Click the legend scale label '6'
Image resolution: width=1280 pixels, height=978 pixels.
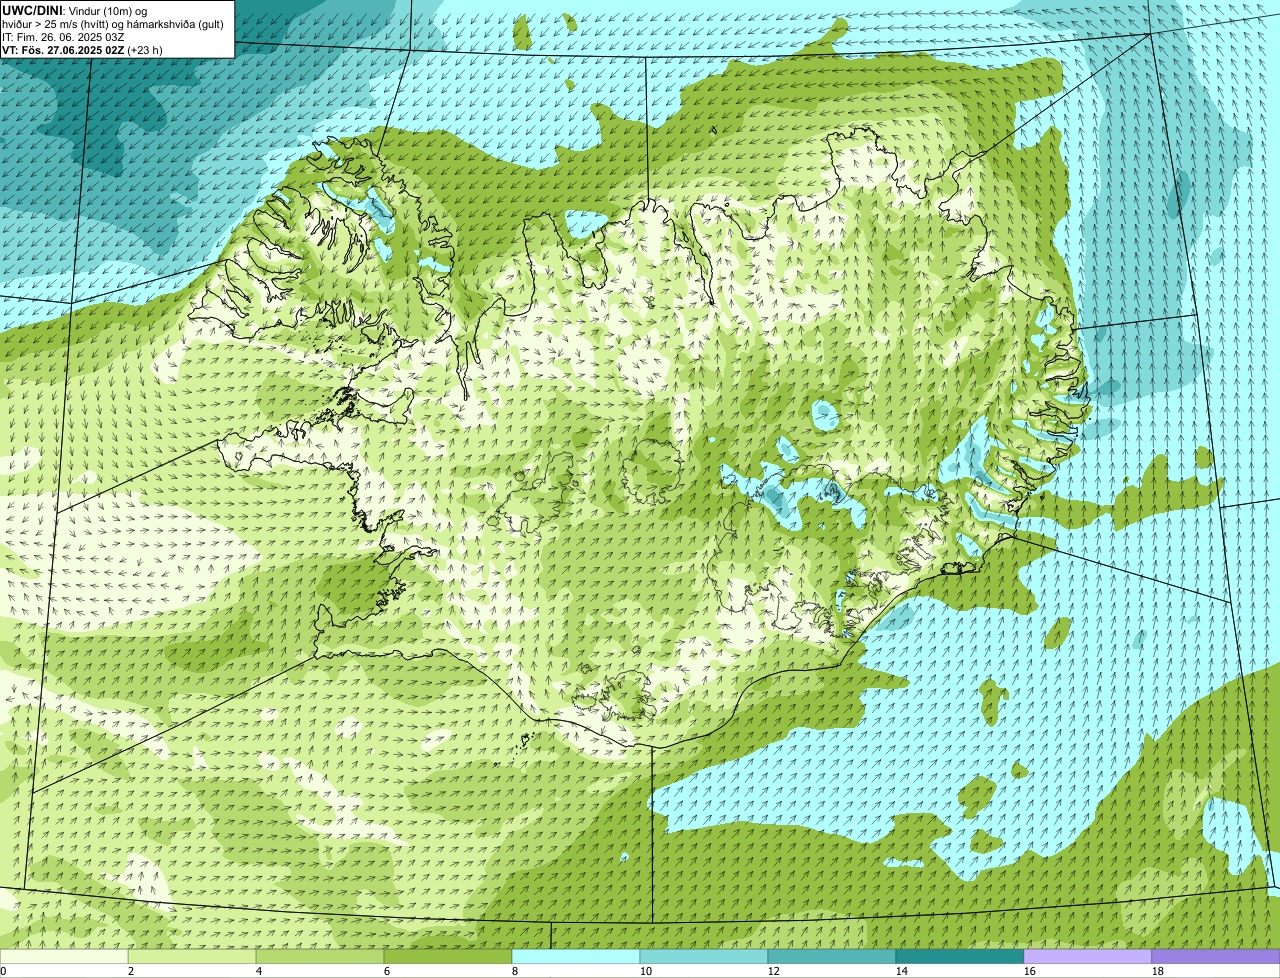tap(387, 971)
